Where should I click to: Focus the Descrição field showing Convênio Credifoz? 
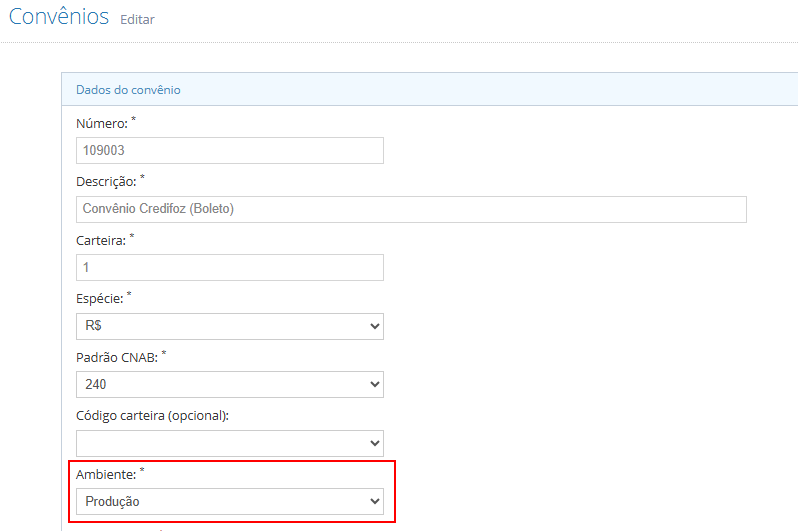pyautogui.click(x=411, y=209)
